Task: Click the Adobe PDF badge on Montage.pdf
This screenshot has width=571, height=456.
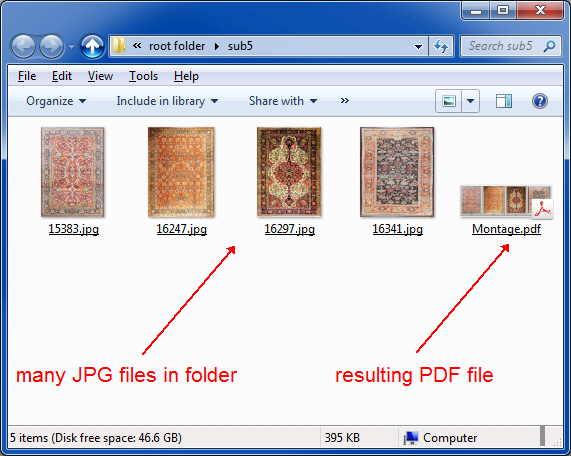Action: [x=543, y=209]
